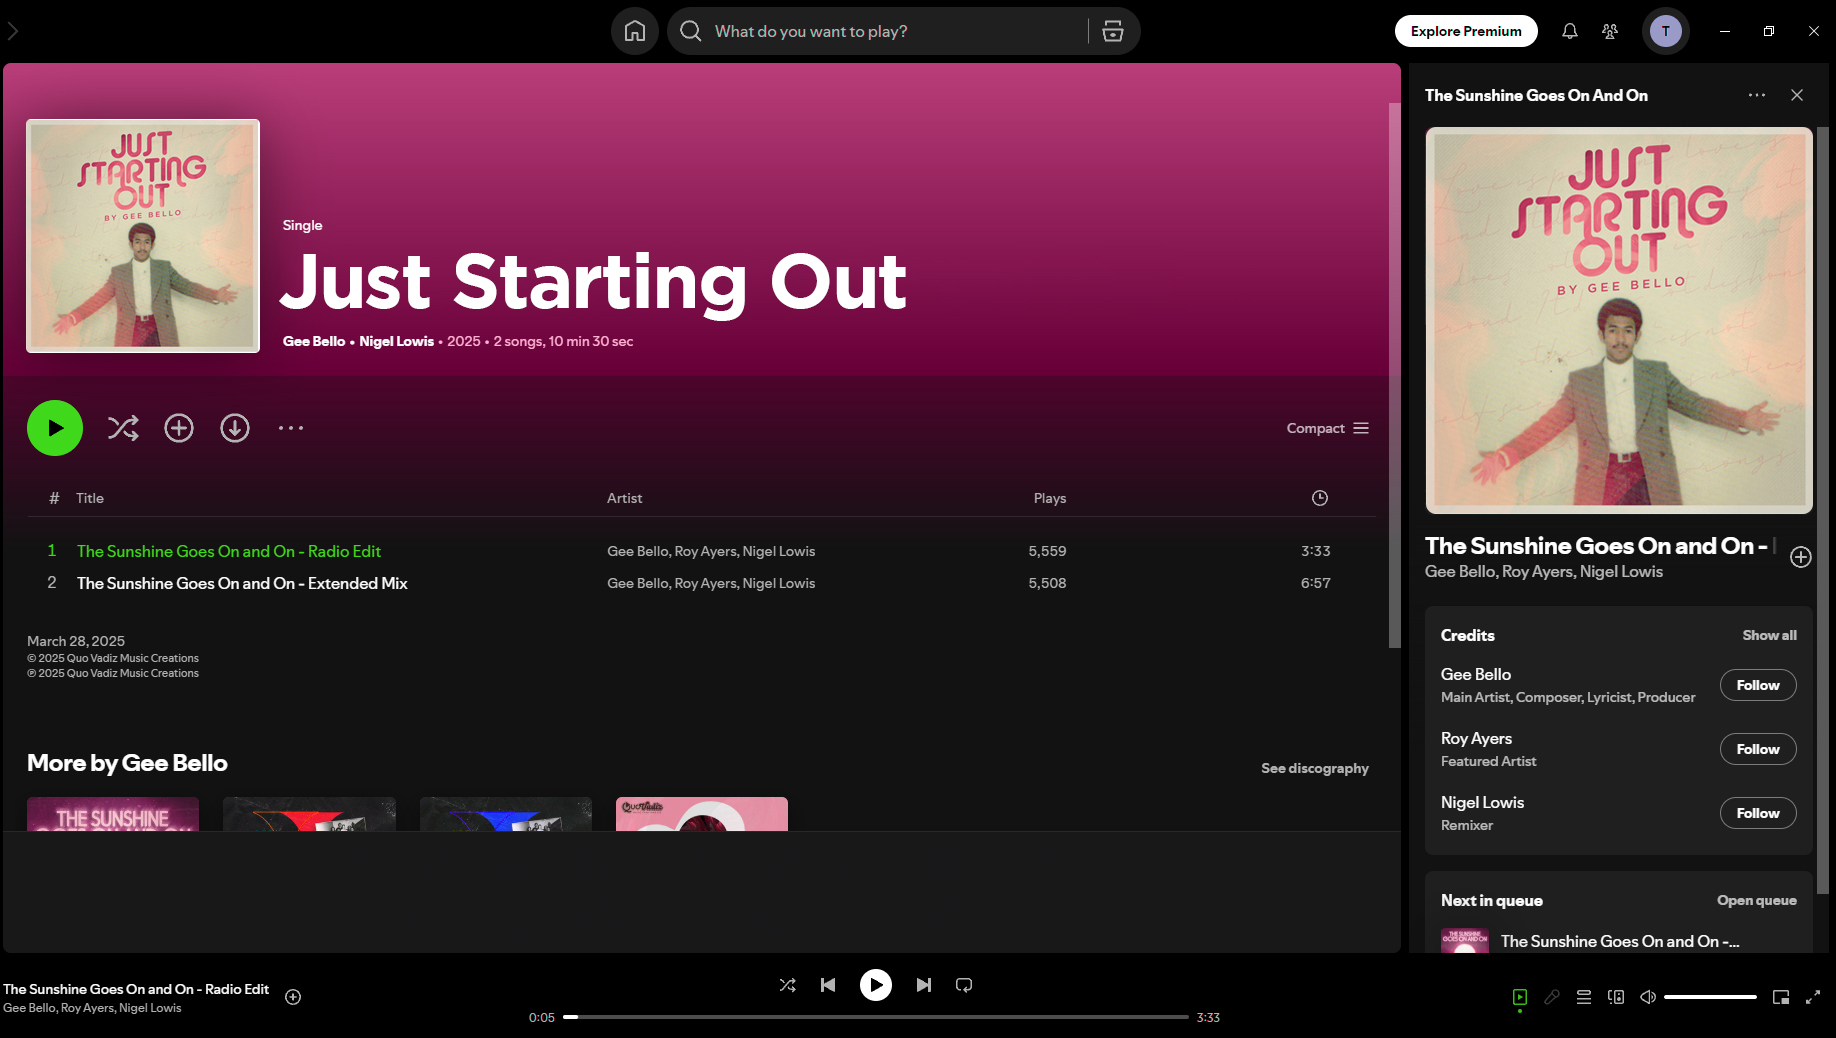Open second More by Gee Bello thumbnail
The width and height of the screenshot is (1836, 1038).
click(309, 814)
